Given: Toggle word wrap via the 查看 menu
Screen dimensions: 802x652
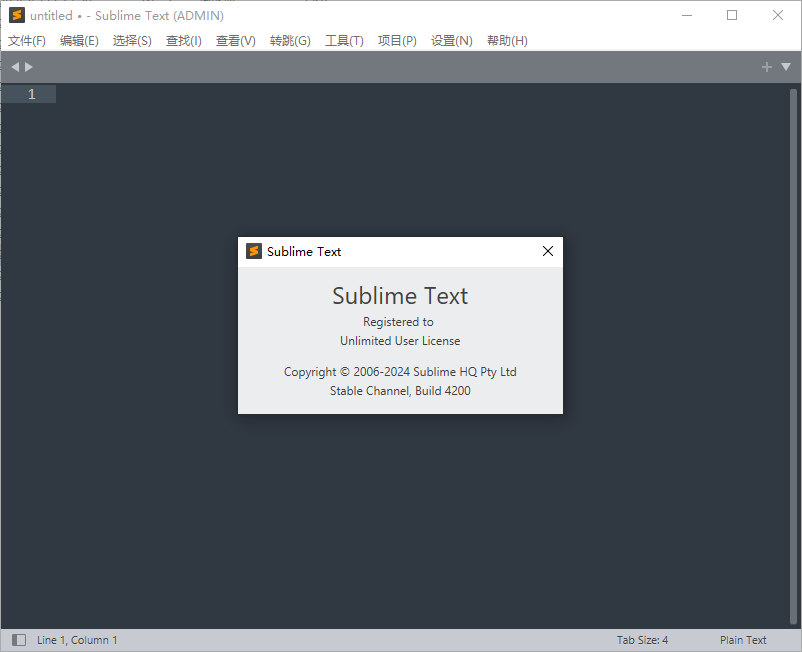Looking at the screenshot, I should [x=235, y=41].
